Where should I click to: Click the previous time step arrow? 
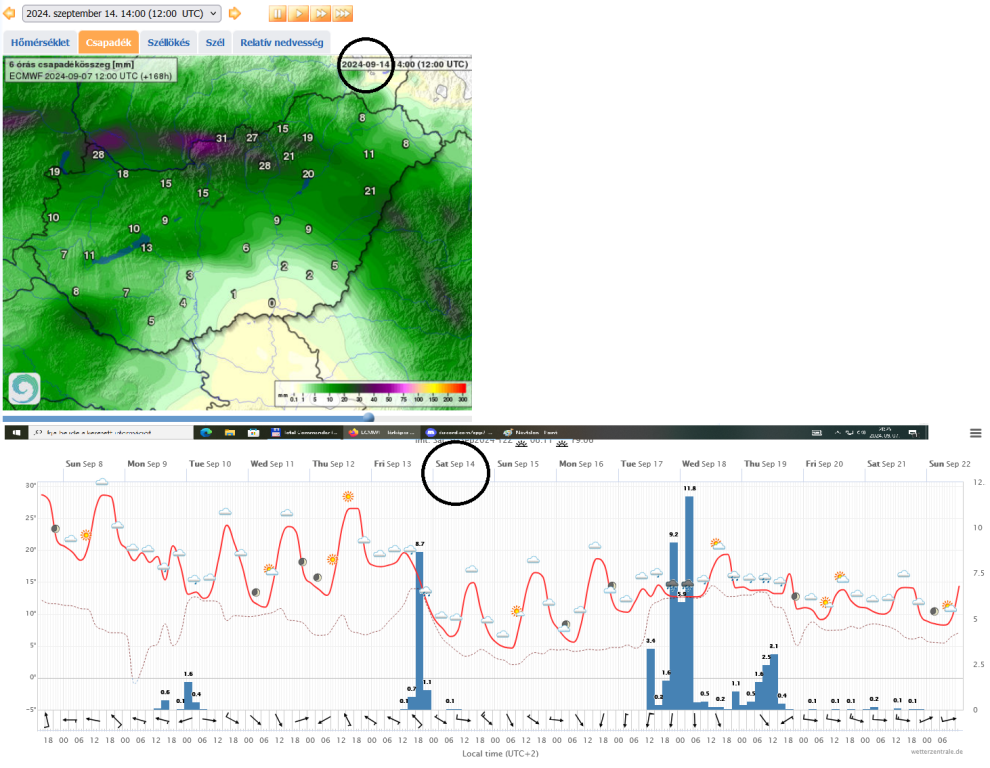pyautogui.click(x=10, y=14)
